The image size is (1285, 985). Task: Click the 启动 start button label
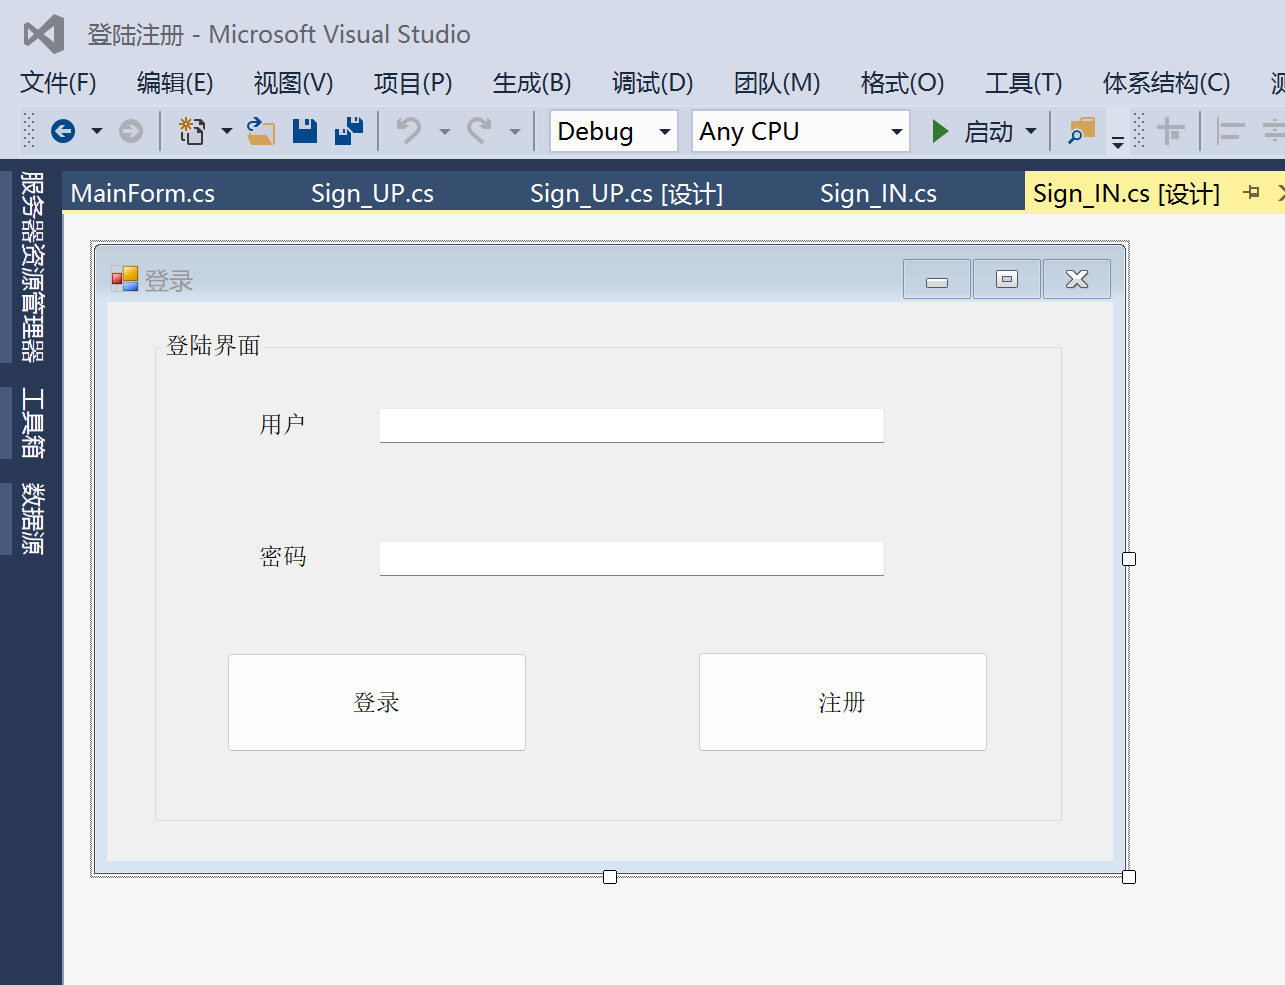point(988,131)
